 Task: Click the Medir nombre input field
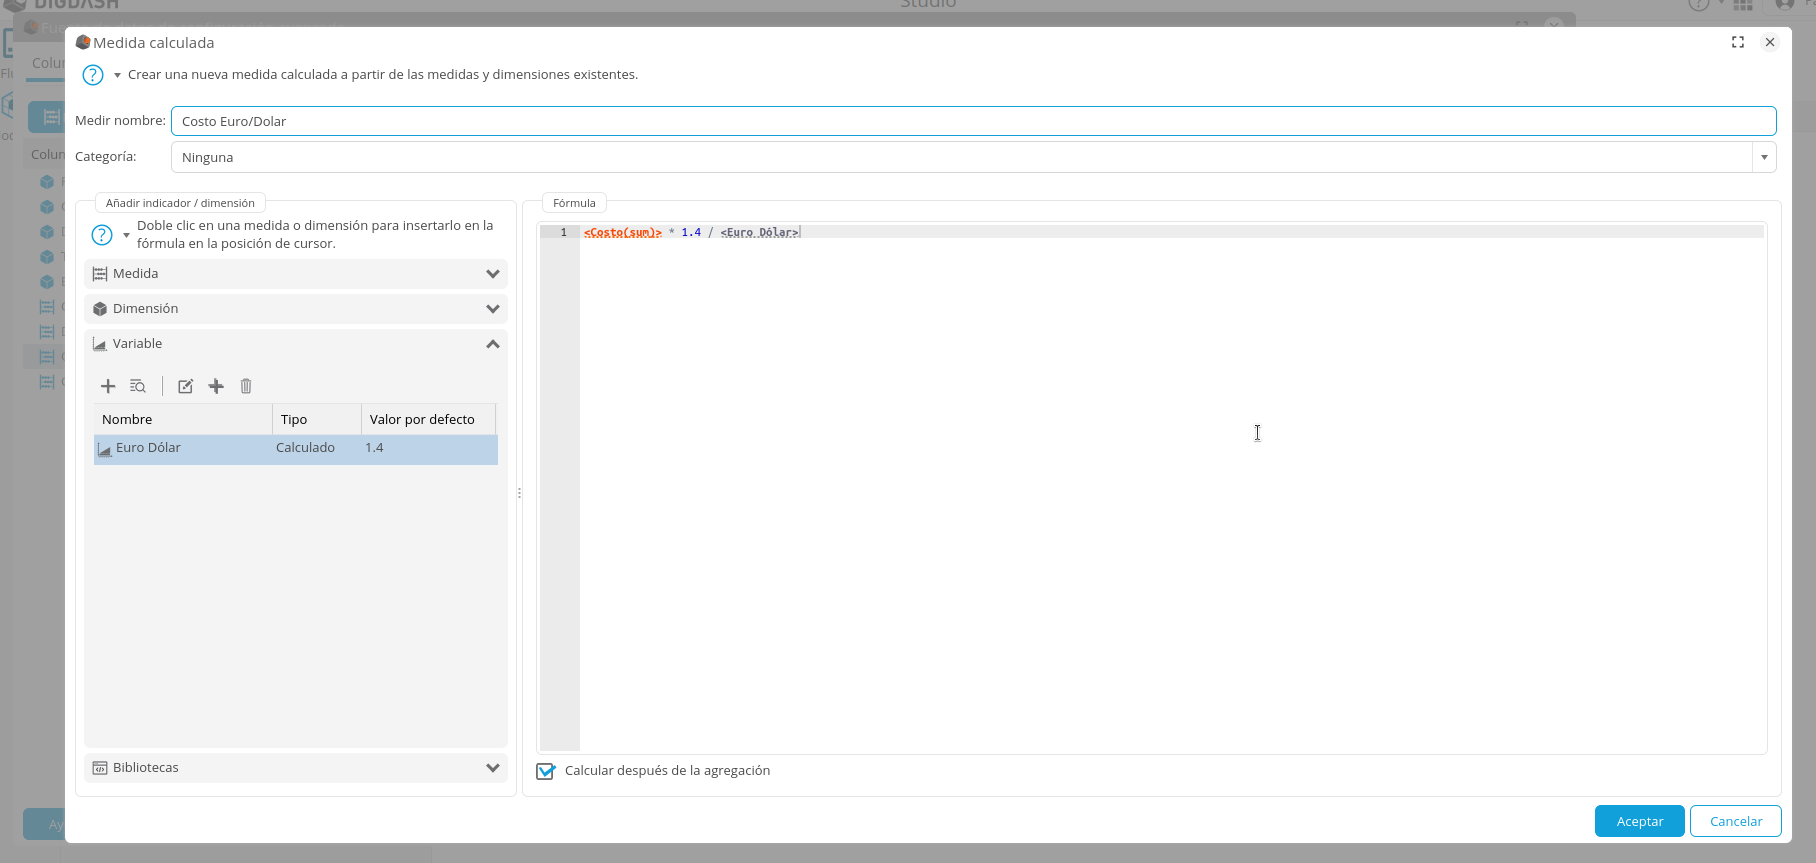pos(973,121)
